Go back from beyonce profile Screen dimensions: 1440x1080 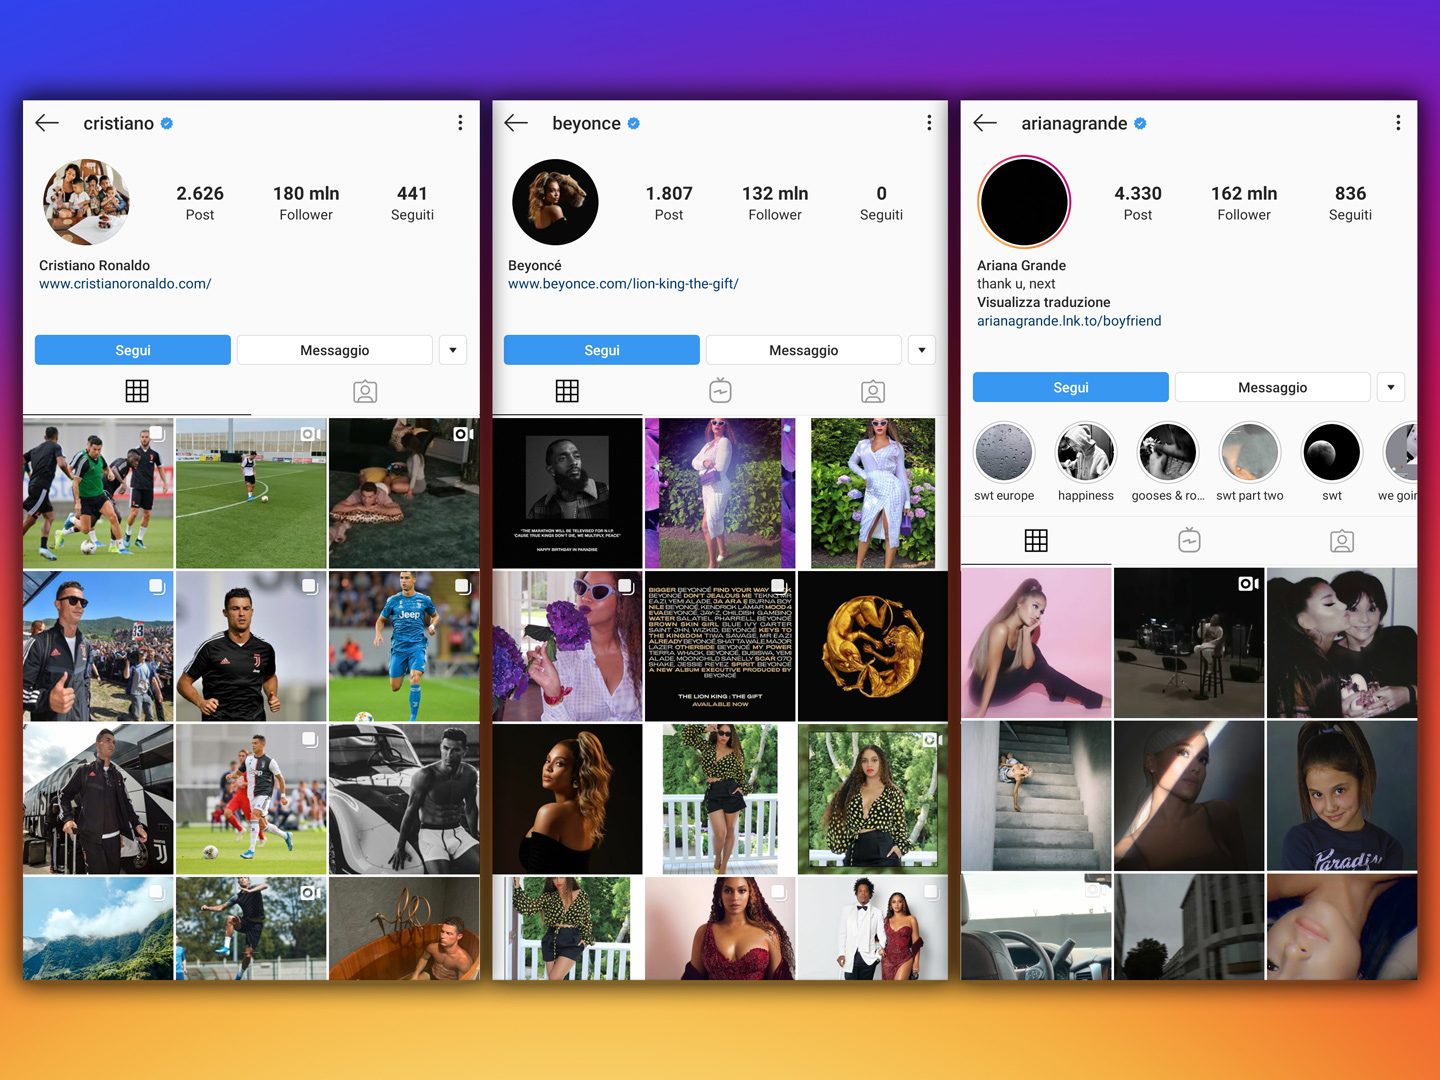[516, 123]
